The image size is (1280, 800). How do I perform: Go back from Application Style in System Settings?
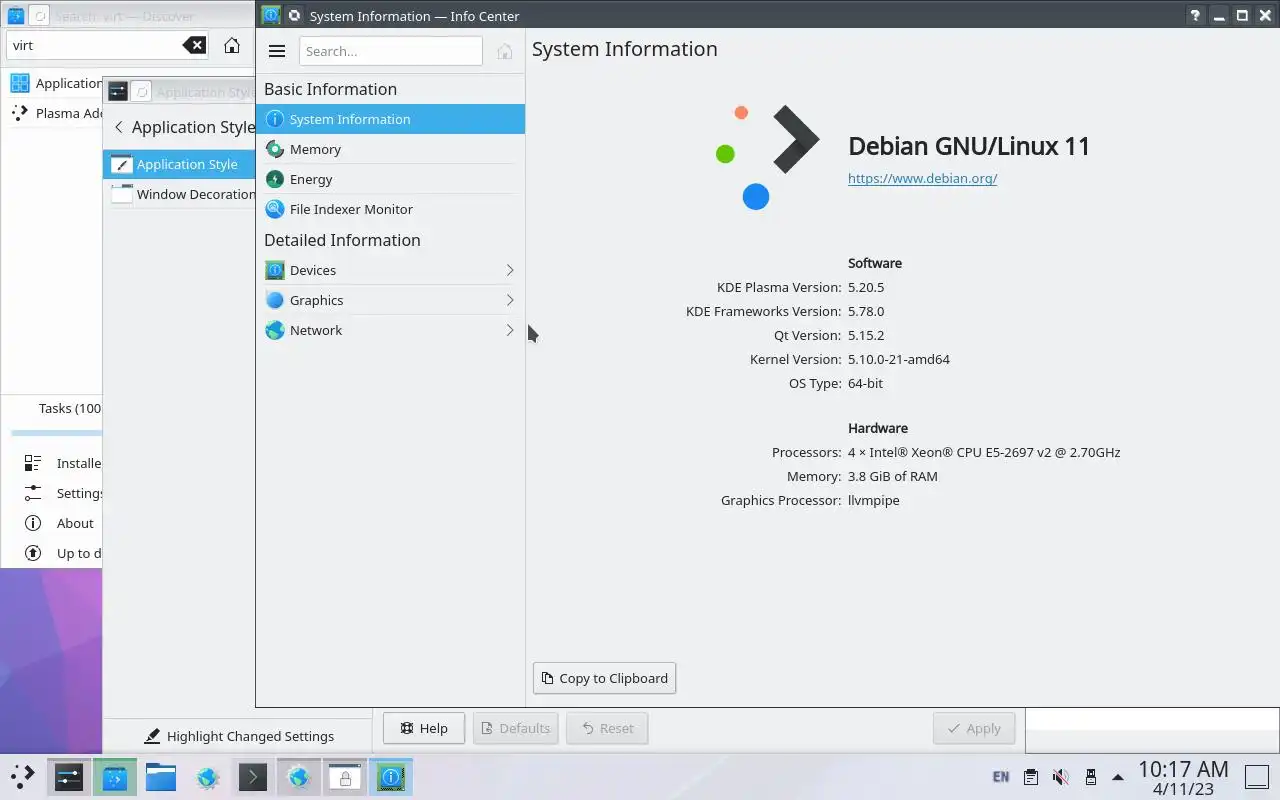pyautogui.click(x=119, y=127)
